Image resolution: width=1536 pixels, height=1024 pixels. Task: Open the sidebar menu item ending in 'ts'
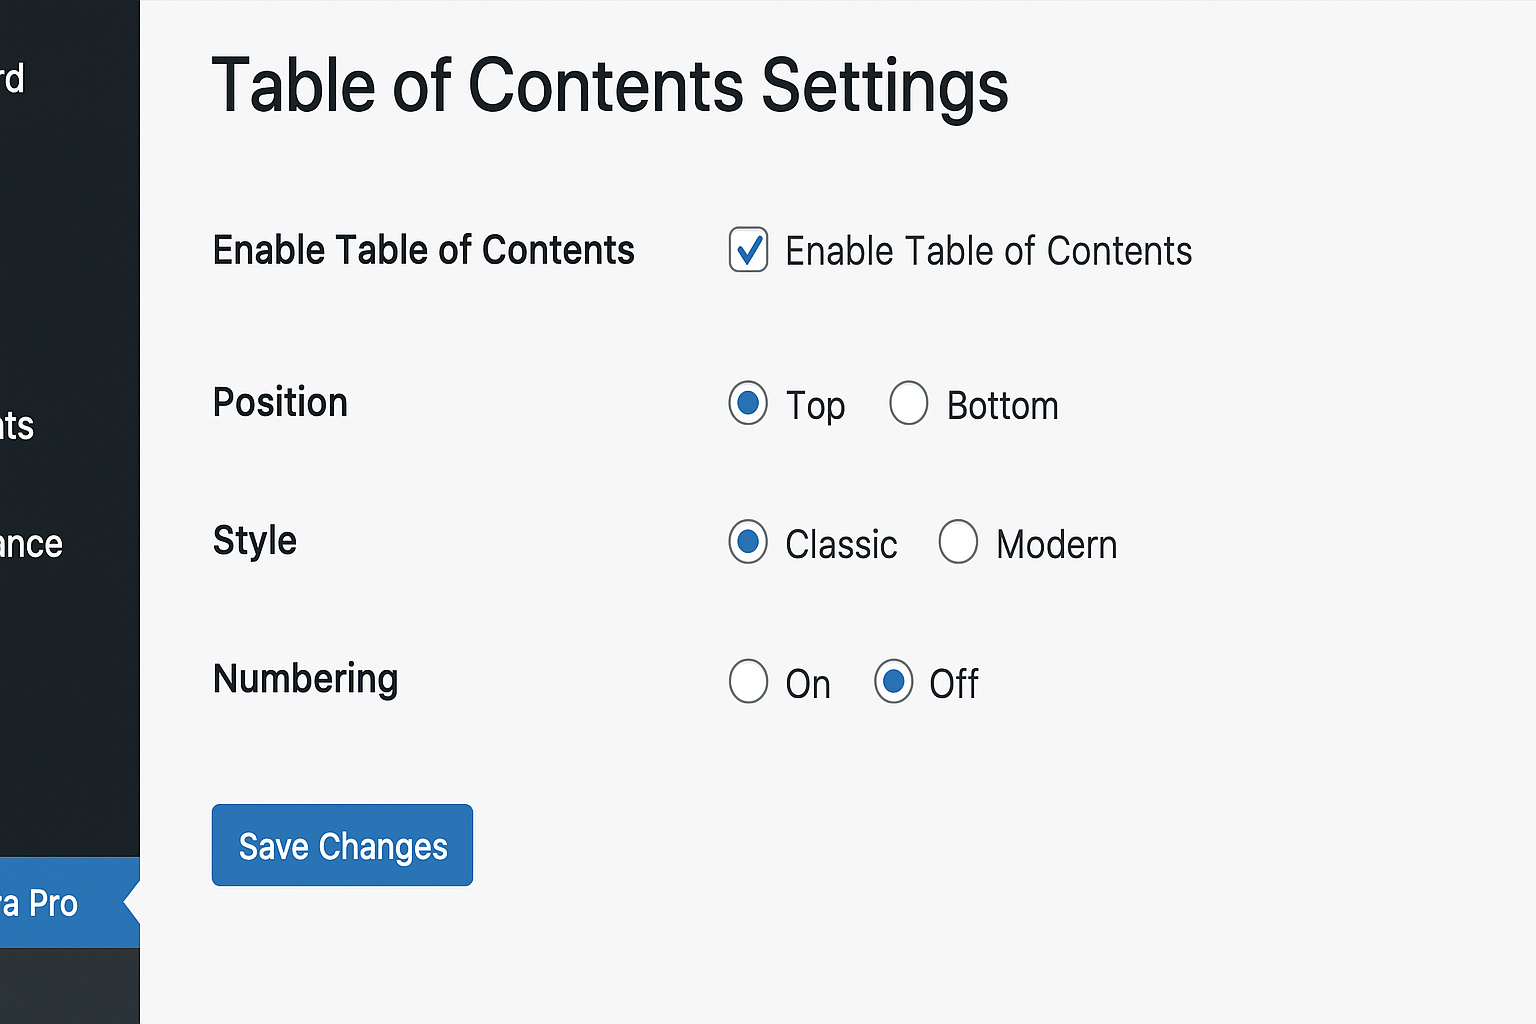pos(17,426)
